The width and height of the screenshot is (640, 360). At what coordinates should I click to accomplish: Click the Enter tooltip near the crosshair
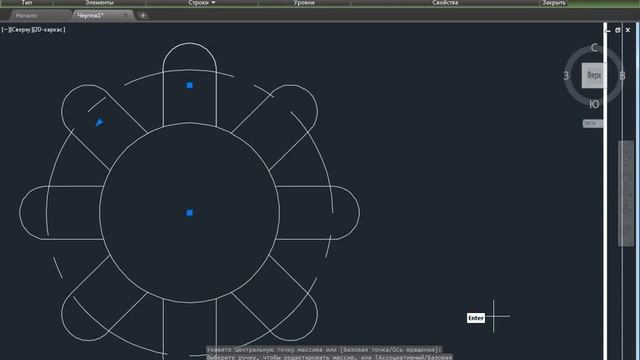(476, 318)
